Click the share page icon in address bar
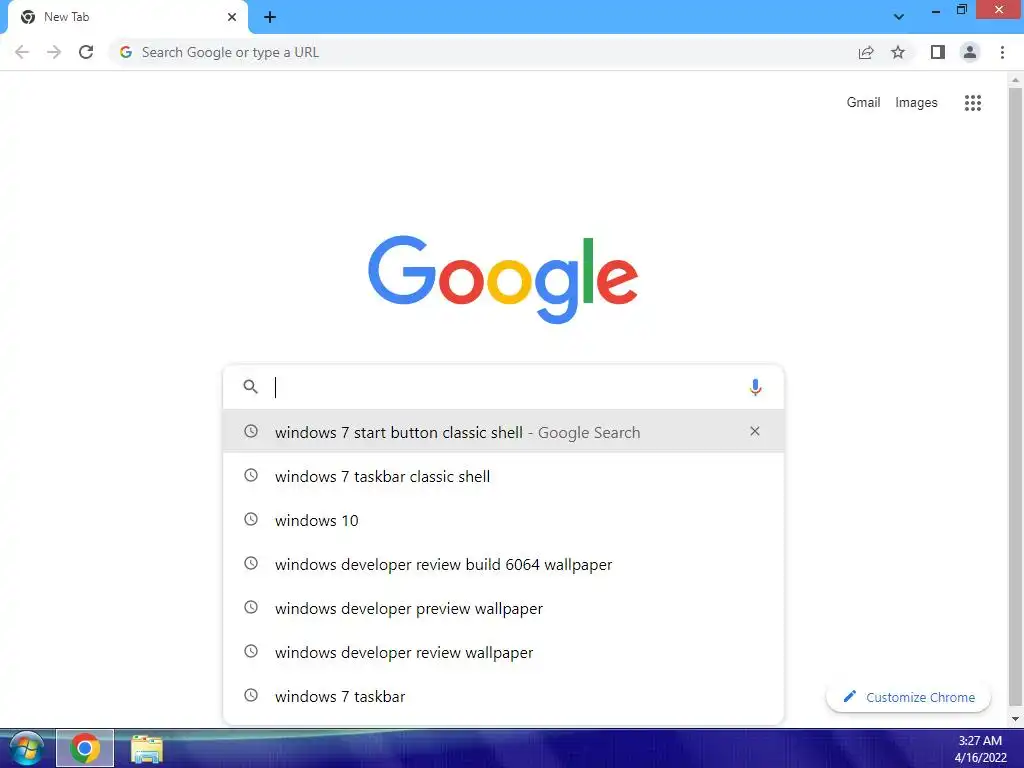This screenshot has height=768, width=1024. coord(866,52)
